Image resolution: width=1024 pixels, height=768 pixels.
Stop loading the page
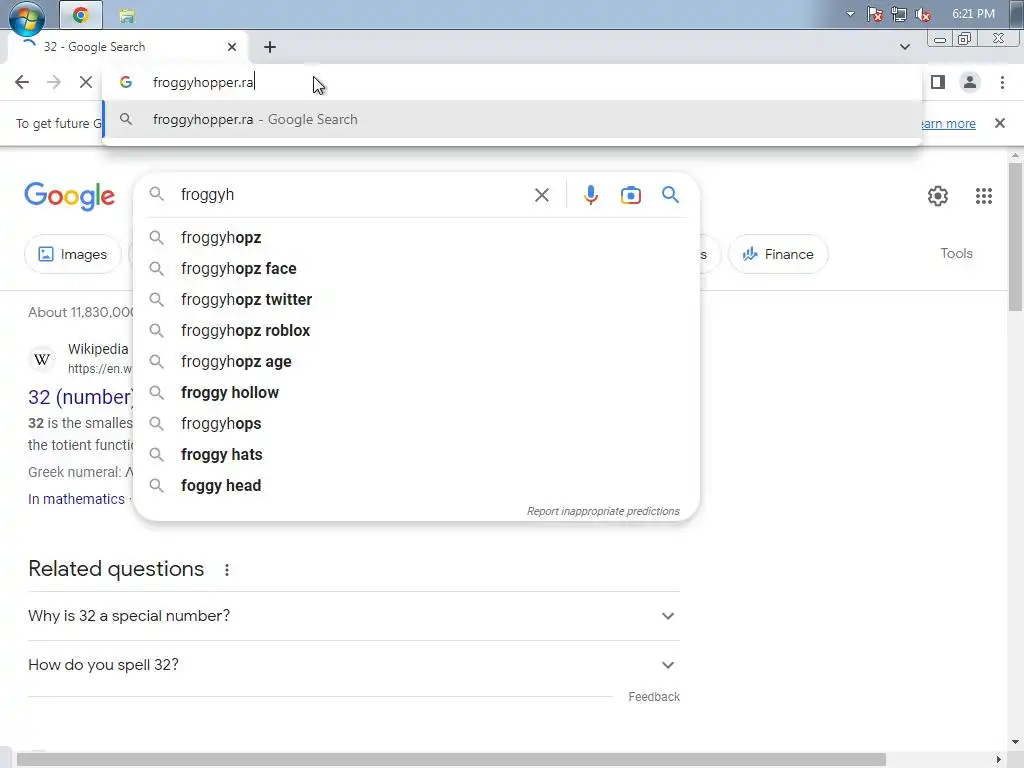[86, 82]
